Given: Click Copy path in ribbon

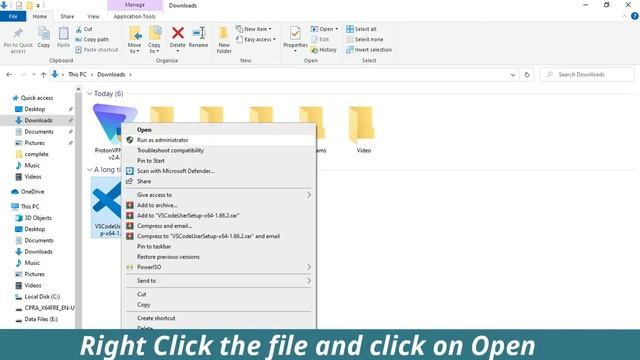Looking at the screenshot, I should [92, 39].
